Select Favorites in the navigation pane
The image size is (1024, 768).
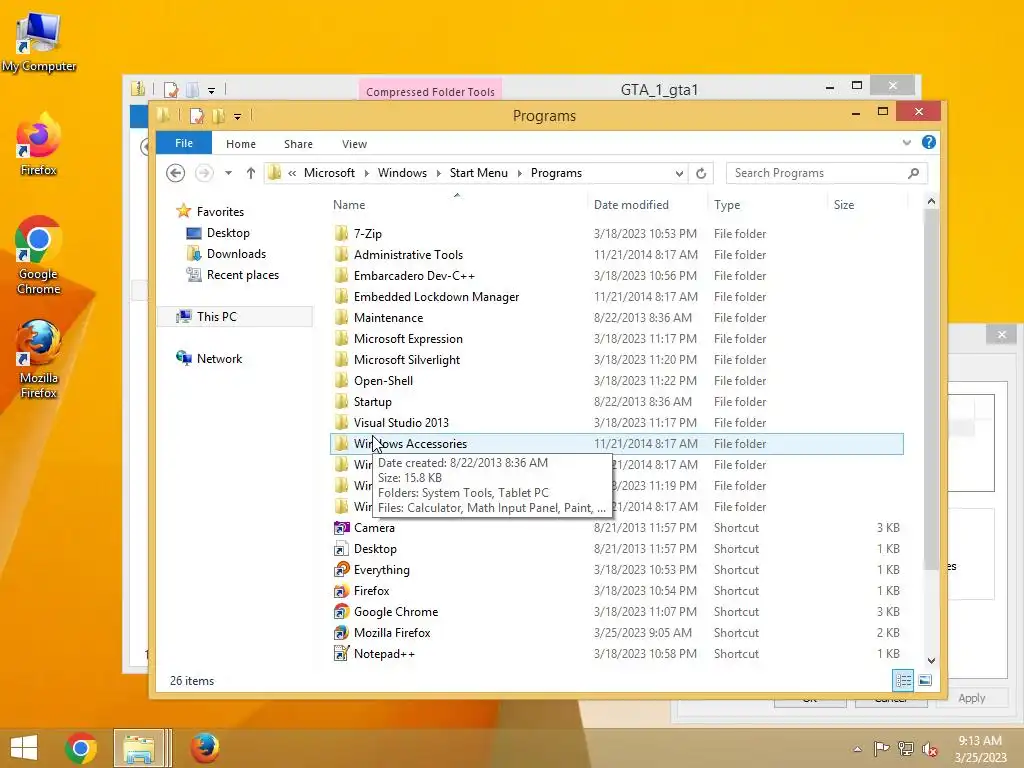point(220,212)
